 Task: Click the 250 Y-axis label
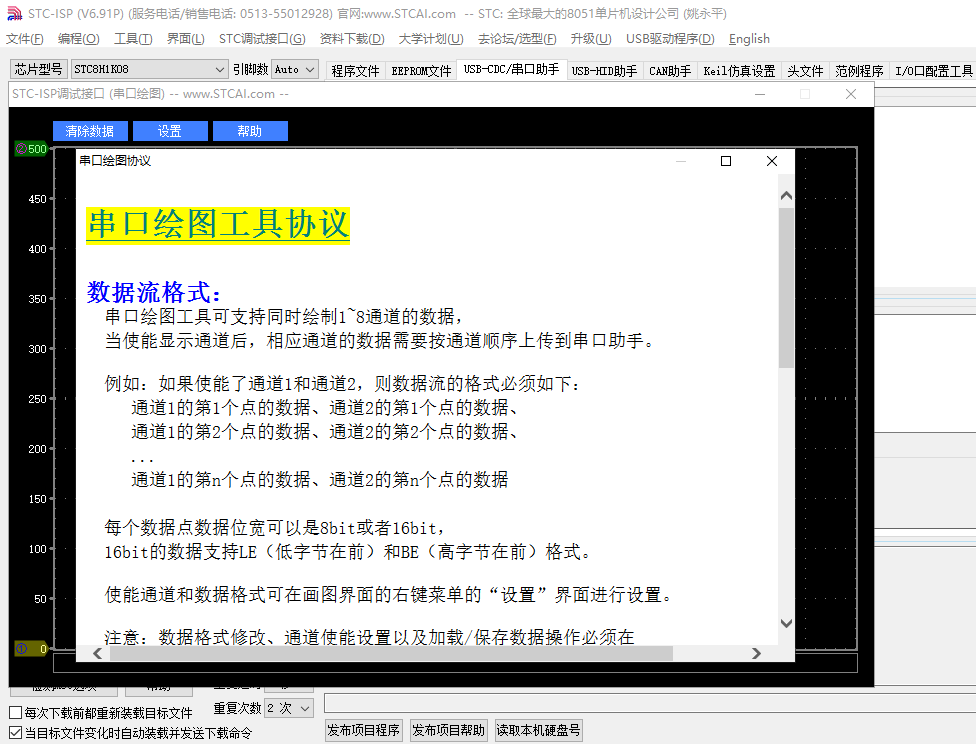[37, 399]
